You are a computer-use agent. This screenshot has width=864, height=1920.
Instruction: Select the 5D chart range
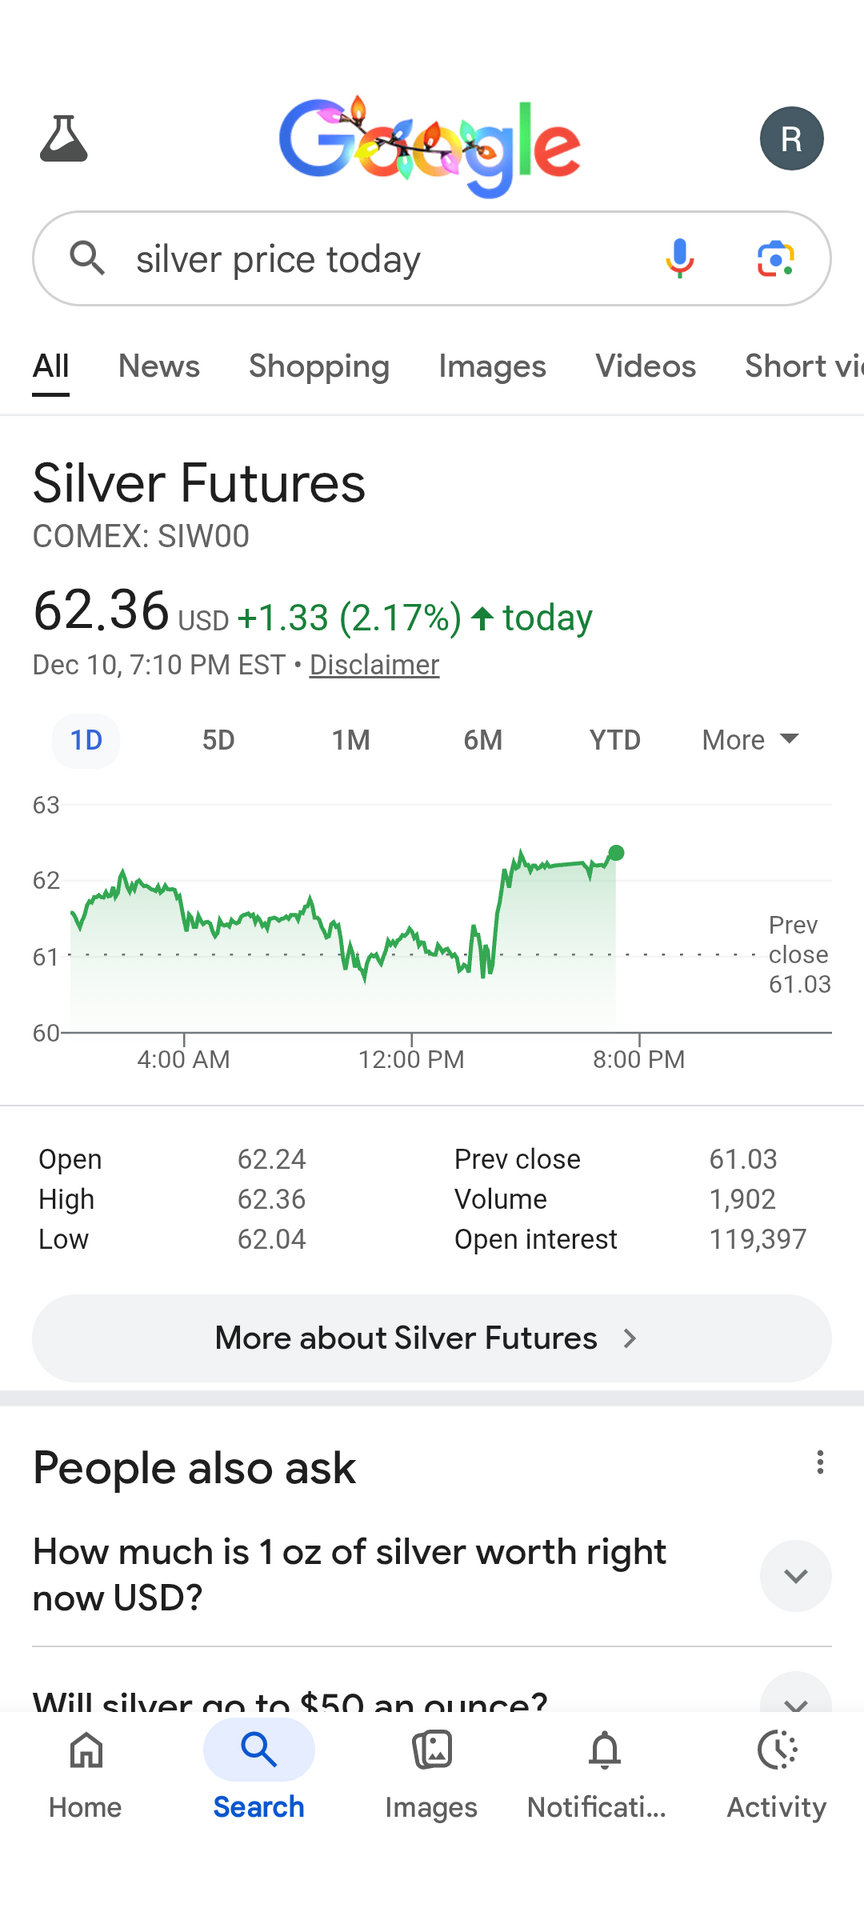click(x=218, y=740)
